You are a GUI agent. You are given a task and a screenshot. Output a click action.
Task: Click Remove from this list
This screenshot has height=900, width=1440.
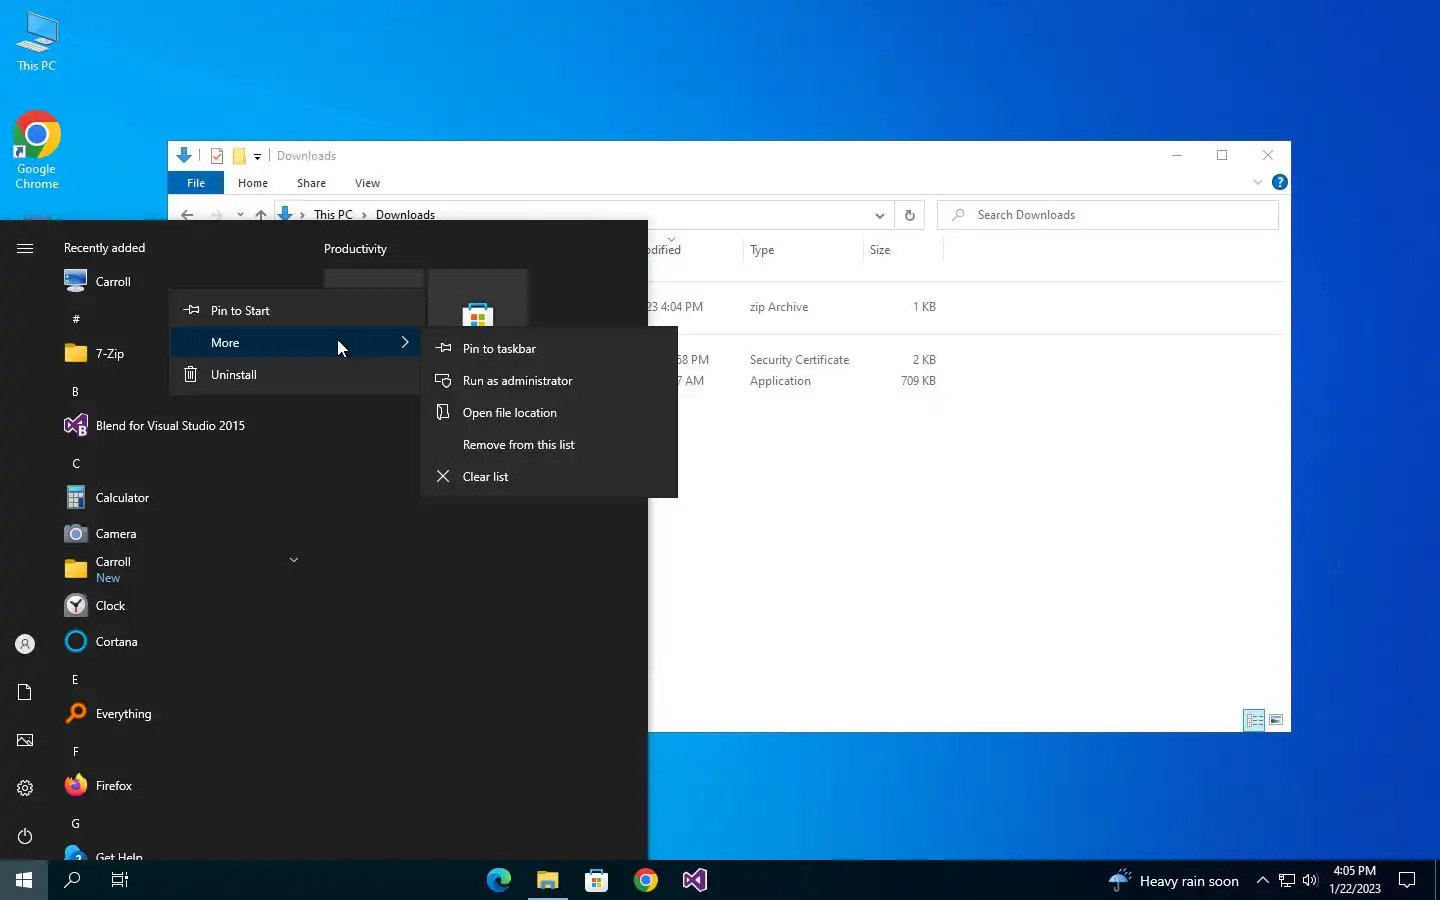pos(549,444)
